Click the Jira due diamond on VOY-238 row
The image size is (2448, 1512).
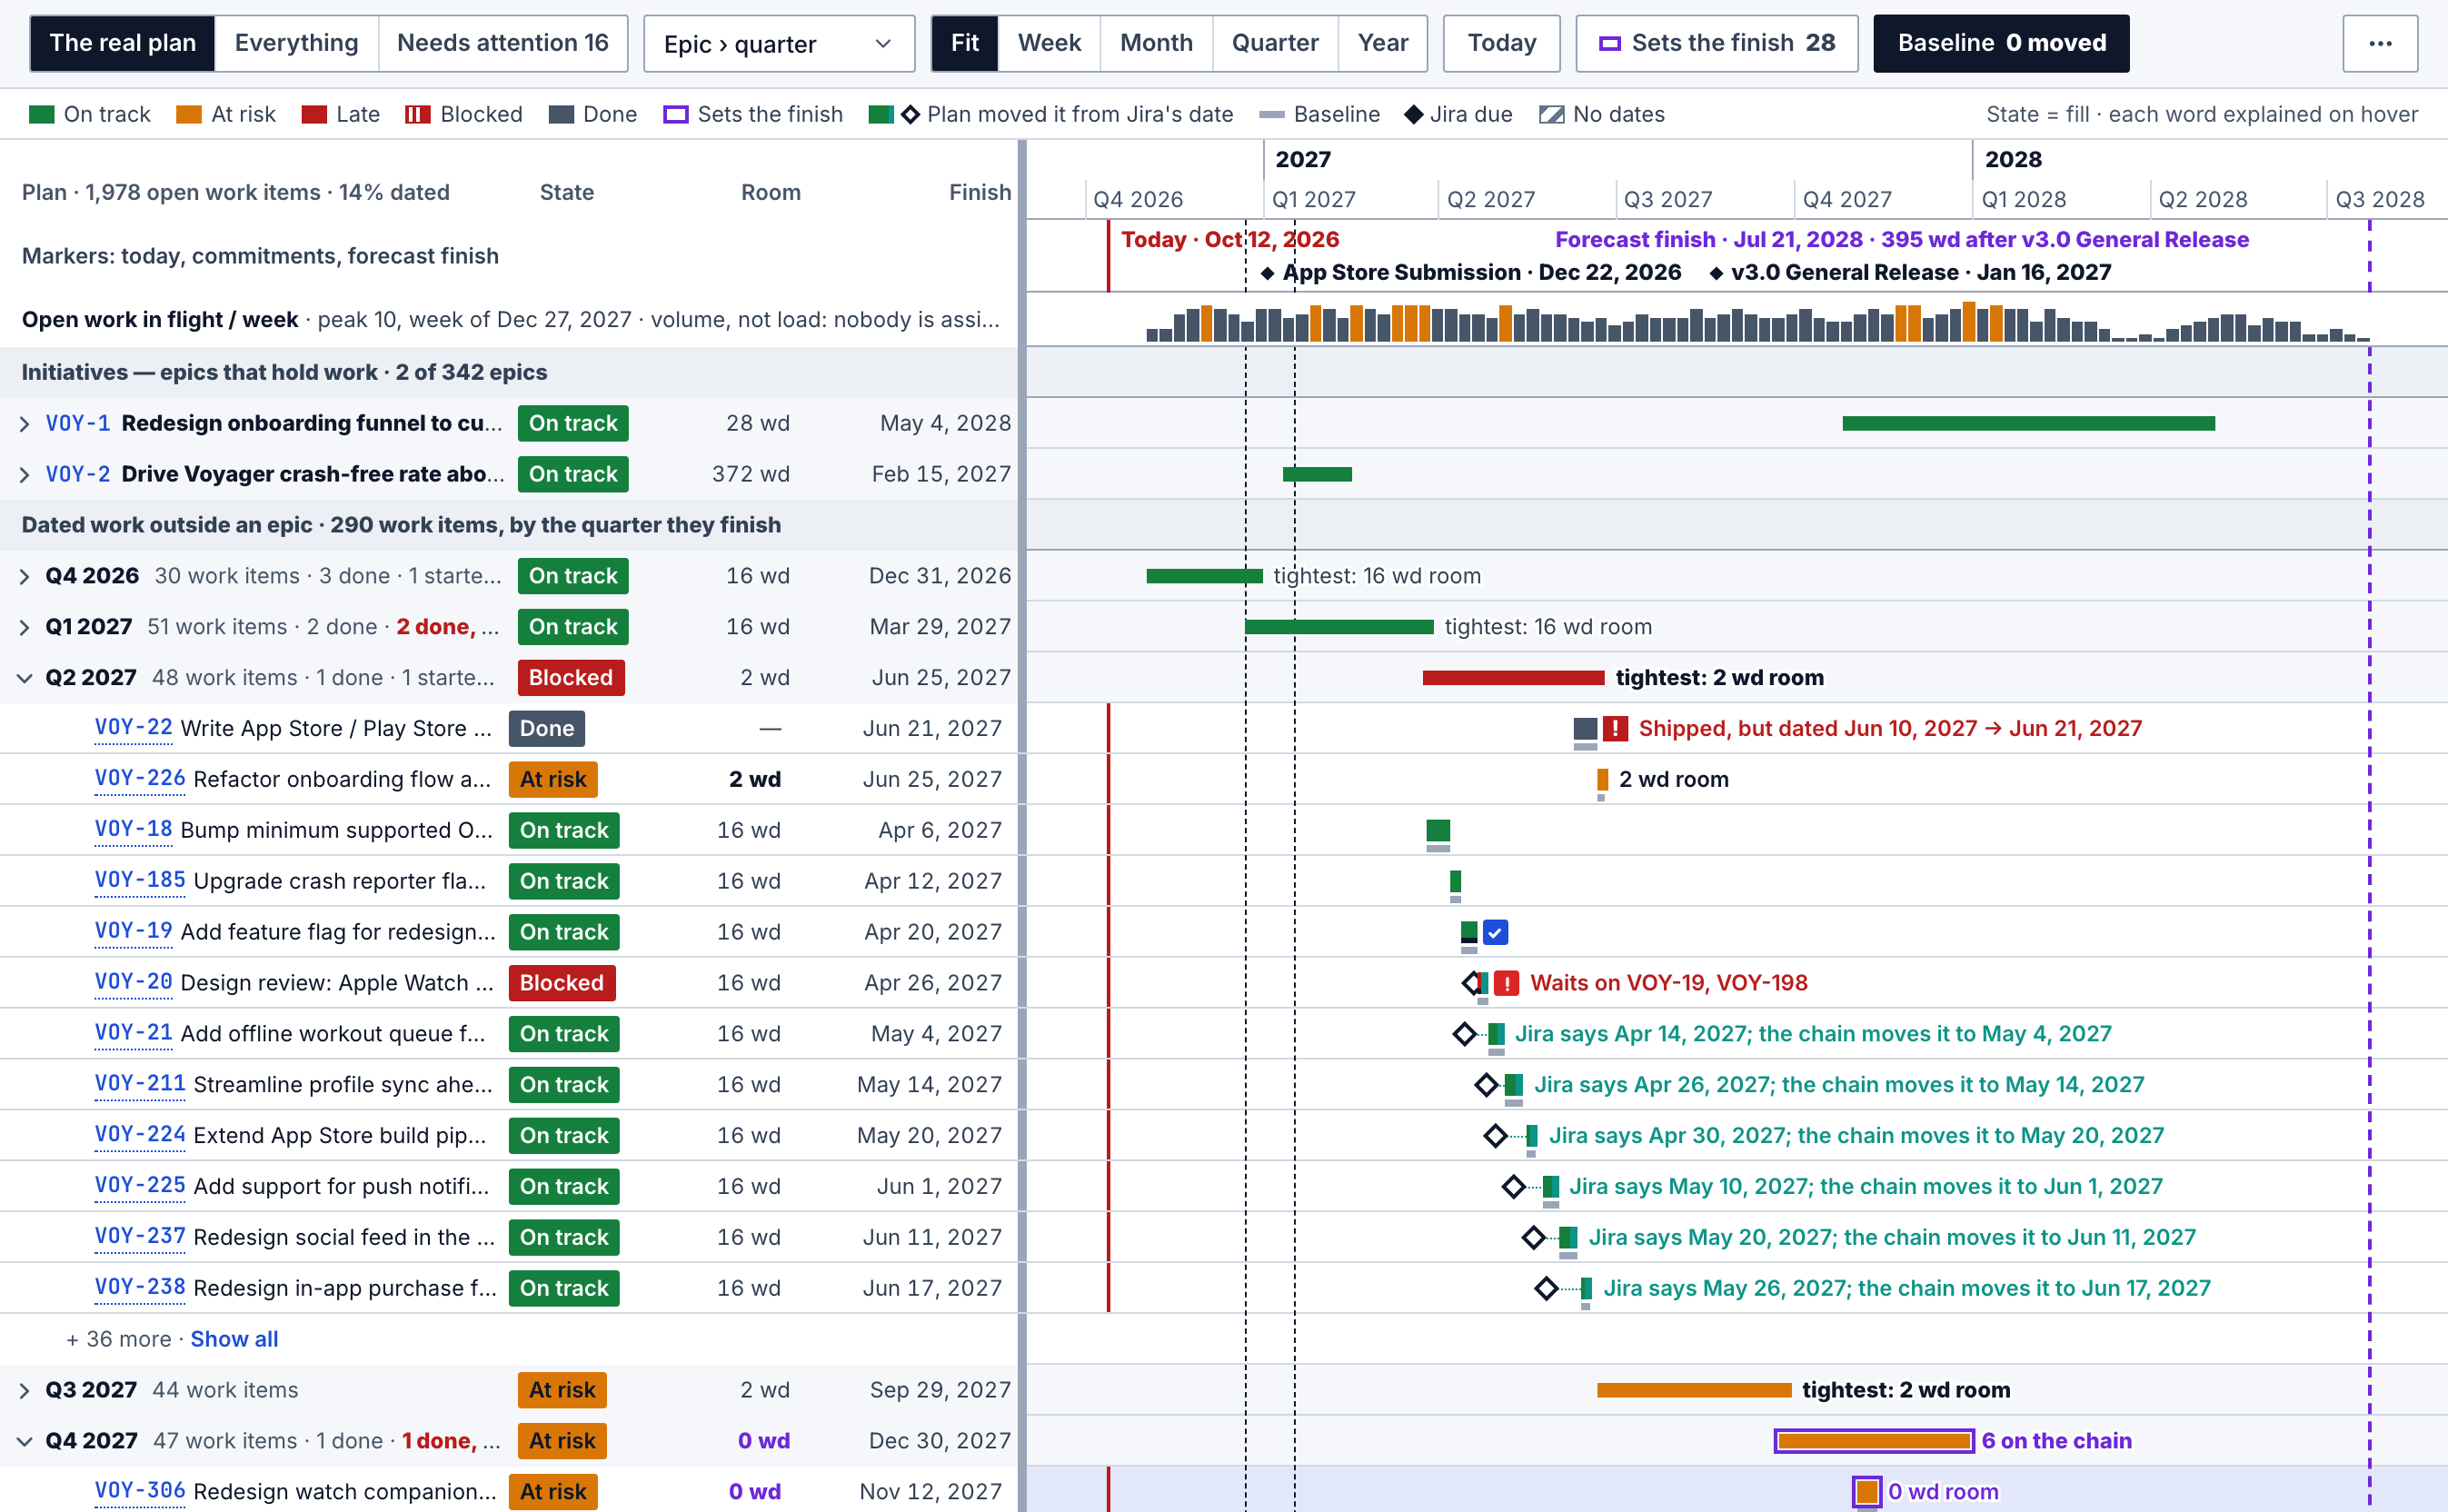(1546, 1289)
